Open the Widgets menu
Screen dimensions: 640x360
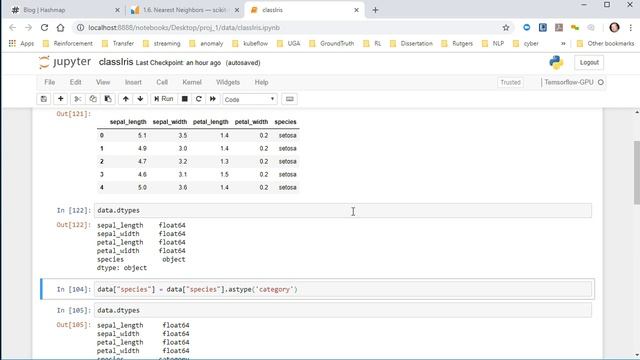pos(228,82)
